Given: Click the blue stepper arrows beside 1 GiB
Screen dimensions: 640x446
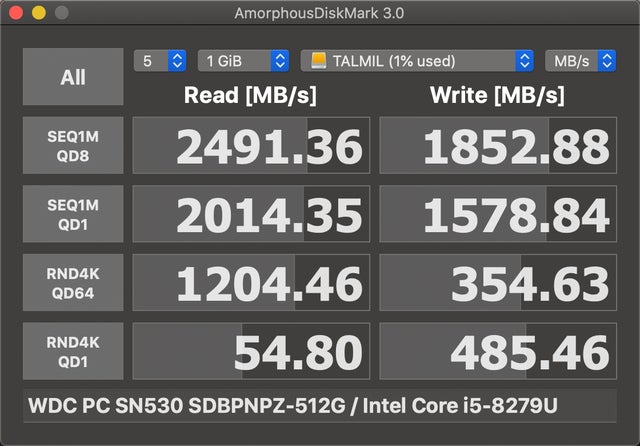Looking at the screenshot, I should point(280,61).
